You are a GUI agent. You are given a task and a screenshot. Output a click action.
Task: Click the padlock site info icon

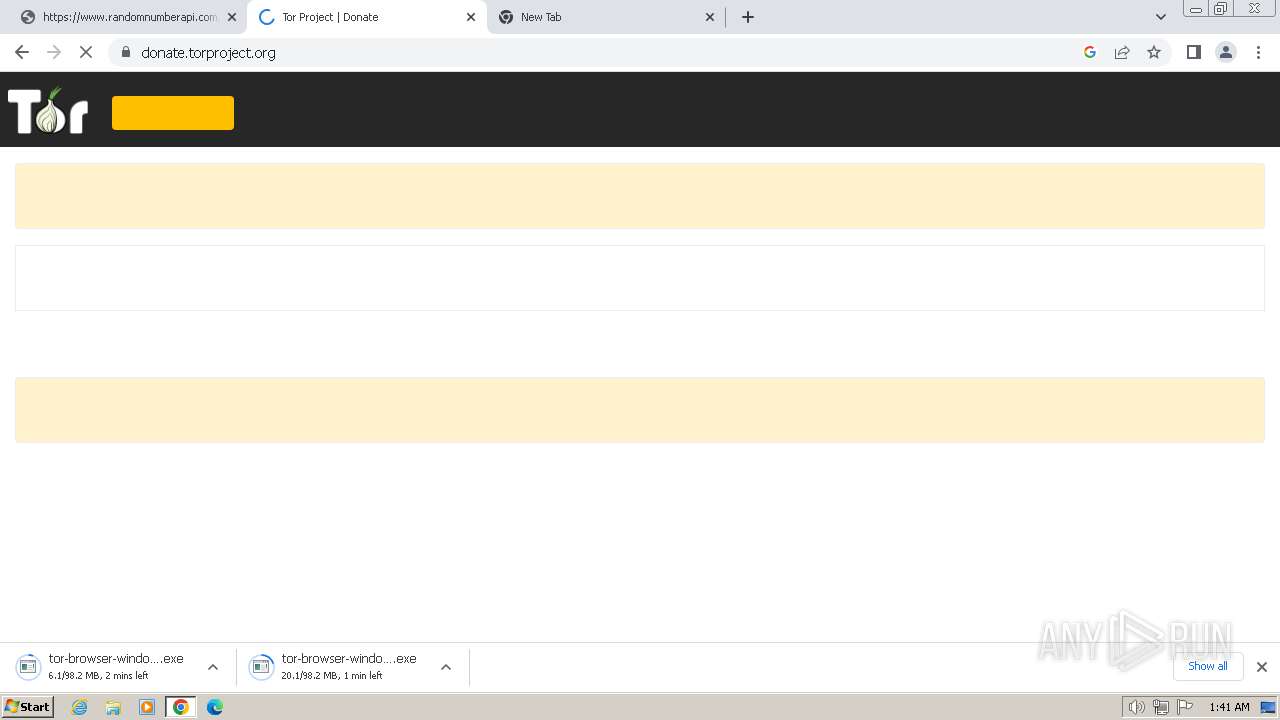pyautogui.click(x=126, y=52)
